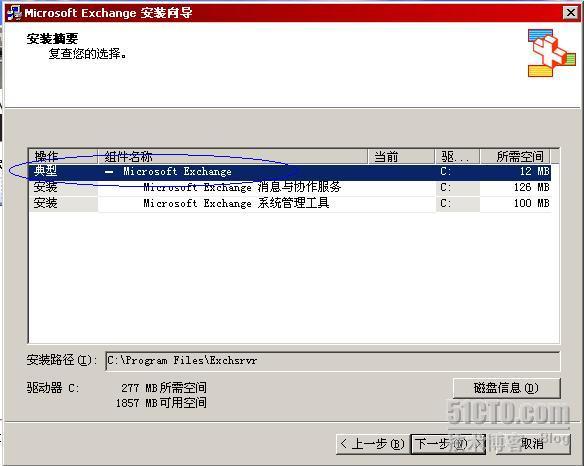The height and width of the screenshot is (466, 584).
Task: Click the 126 MB size cell
Action: click(515, 187)
